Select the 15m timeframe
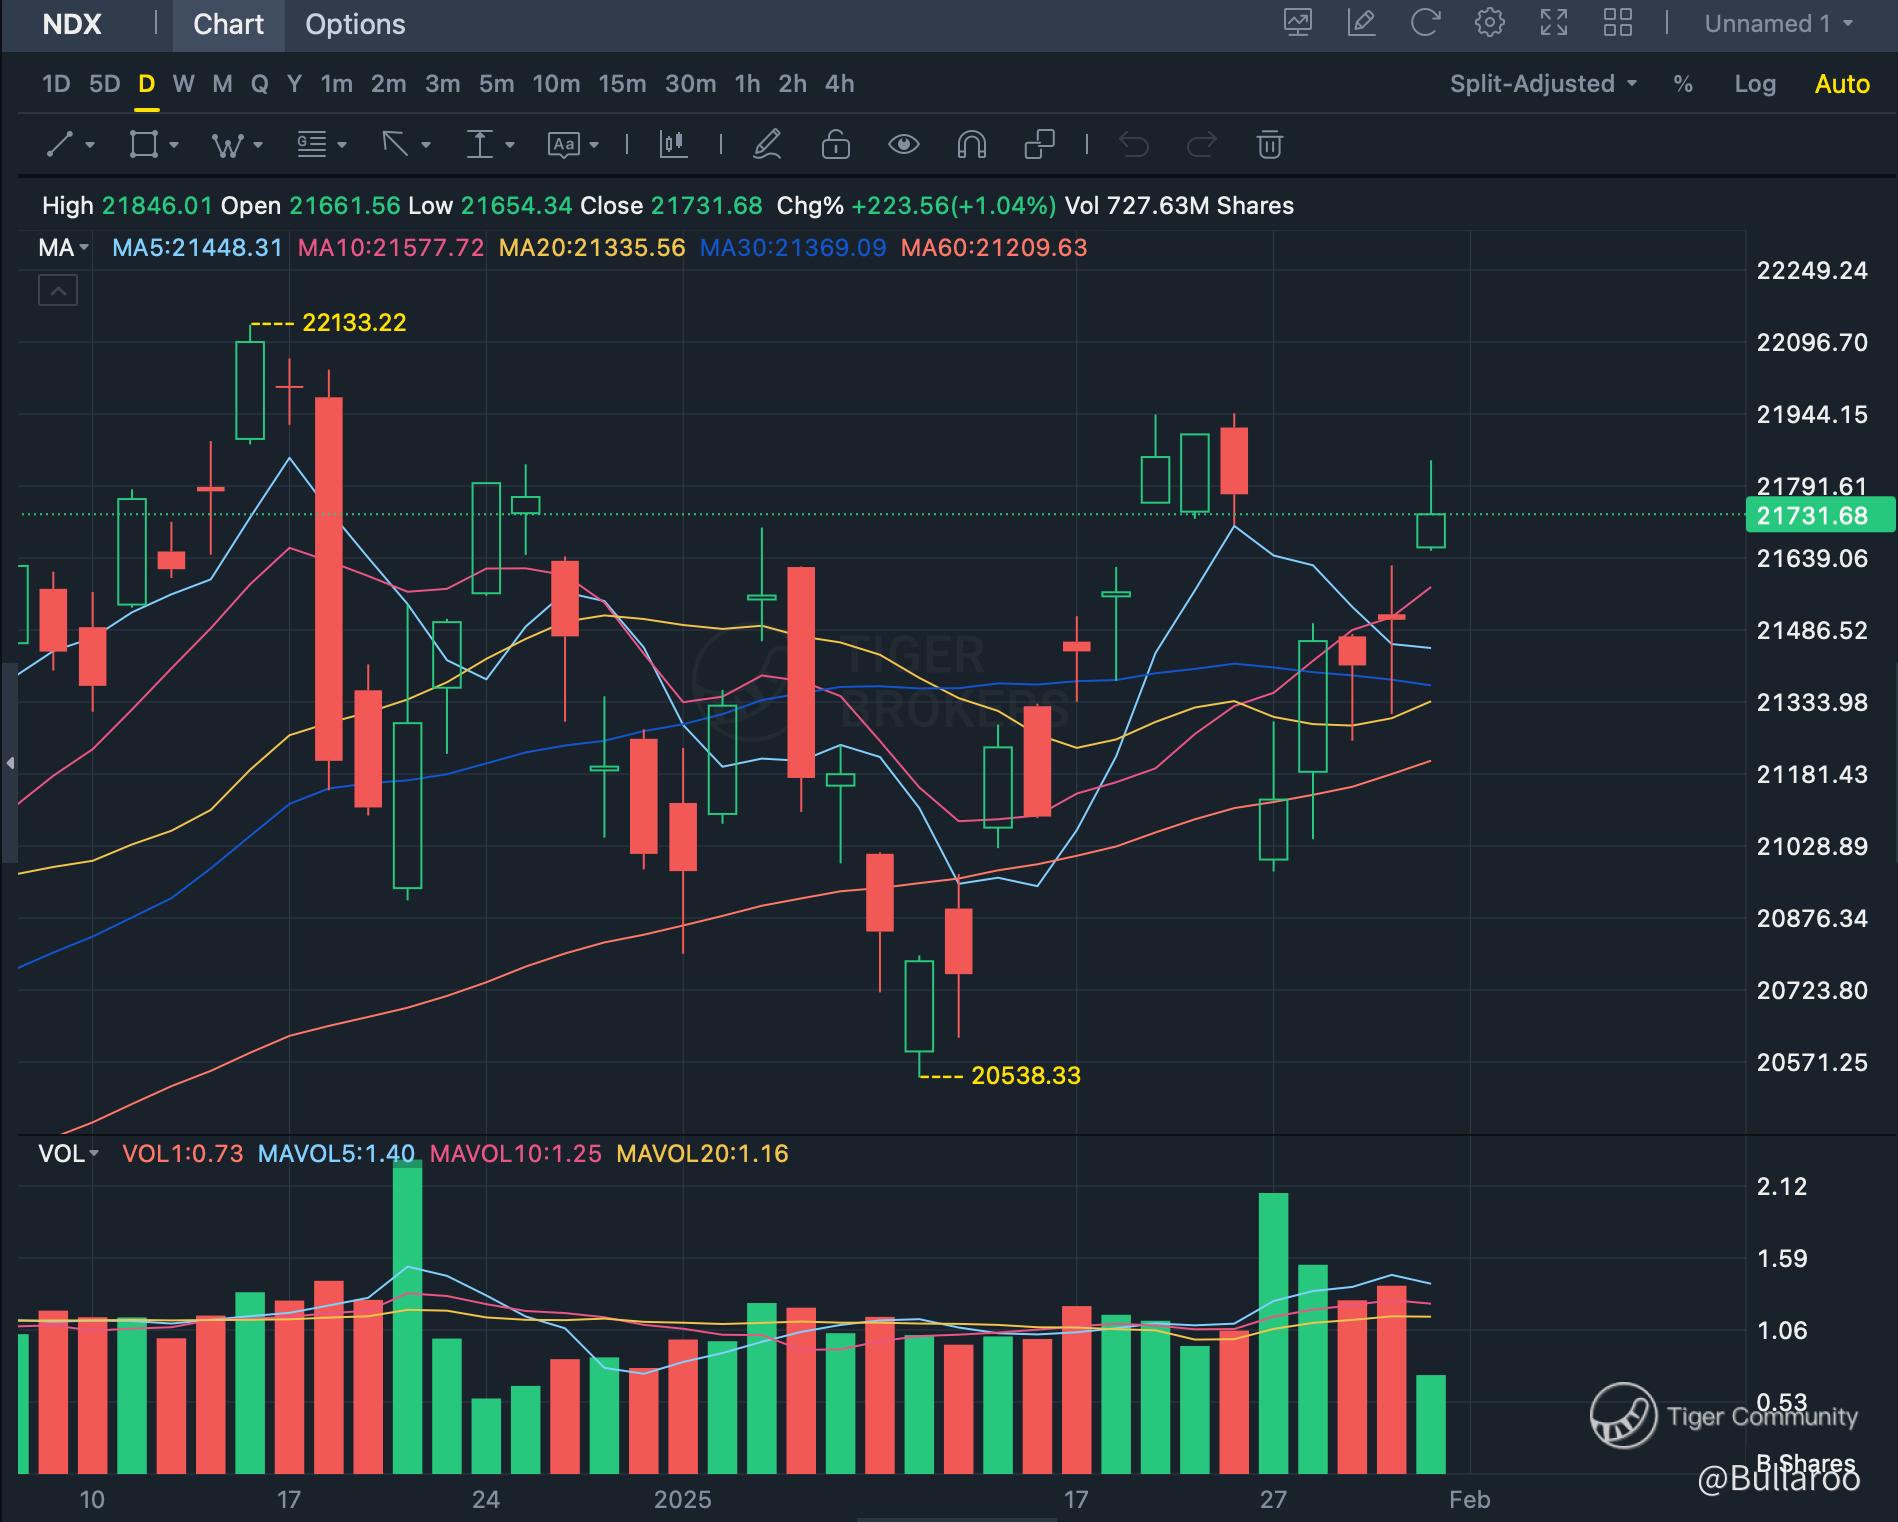This screenshot has width=1898, height=1522. pos(622,84)
